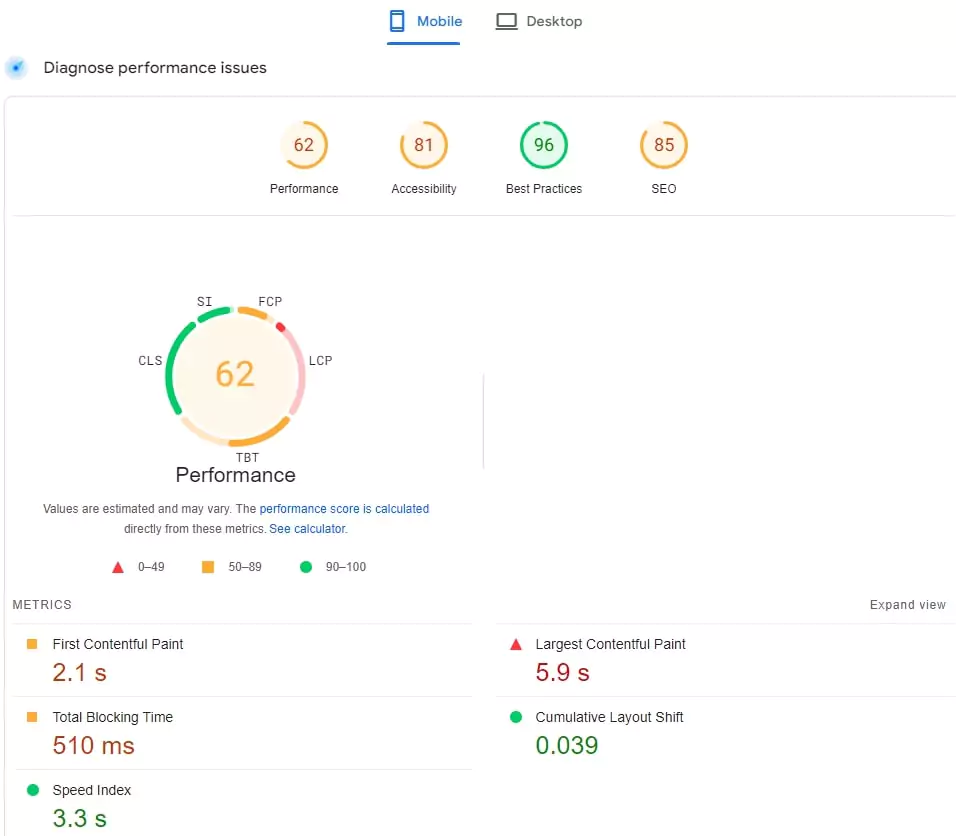Click the LCP segment label on the gauge
The width and height of the screenshot is (956, 836).
320,361
